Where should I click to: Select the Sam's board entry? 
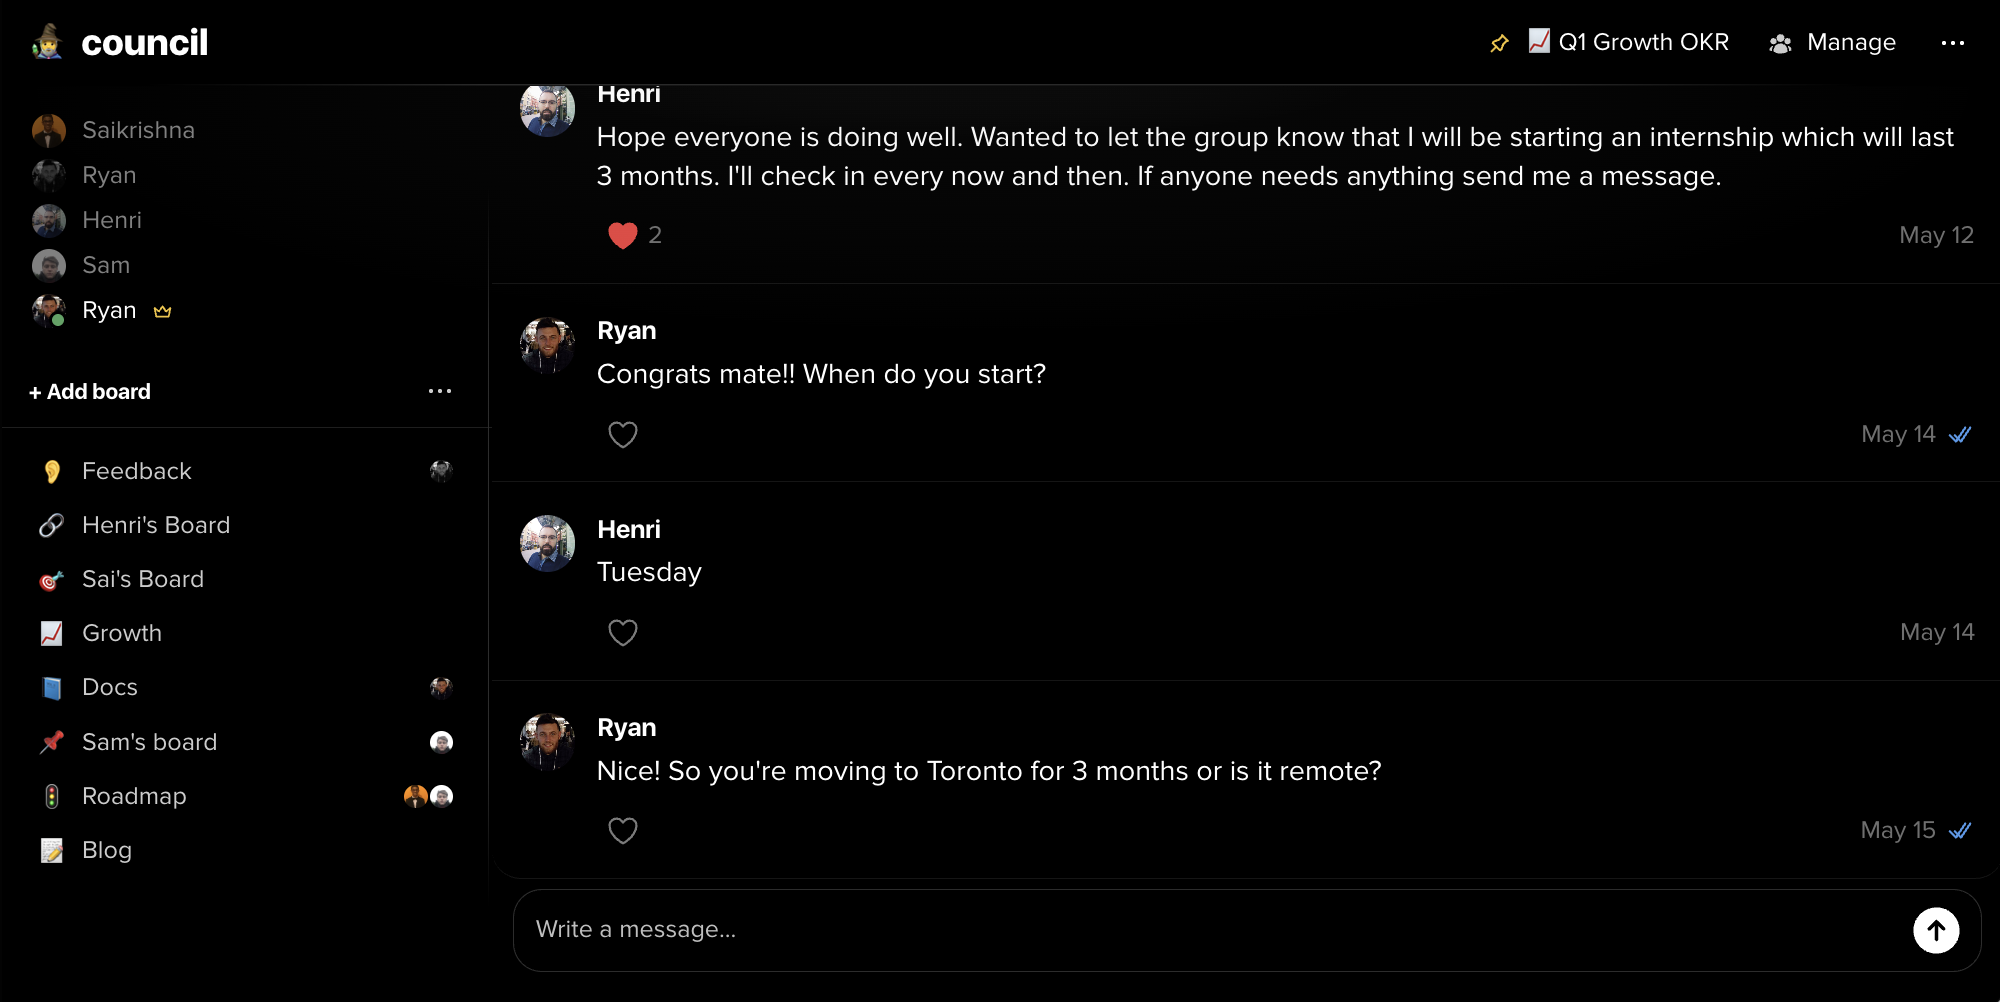[x=148, y=741]
